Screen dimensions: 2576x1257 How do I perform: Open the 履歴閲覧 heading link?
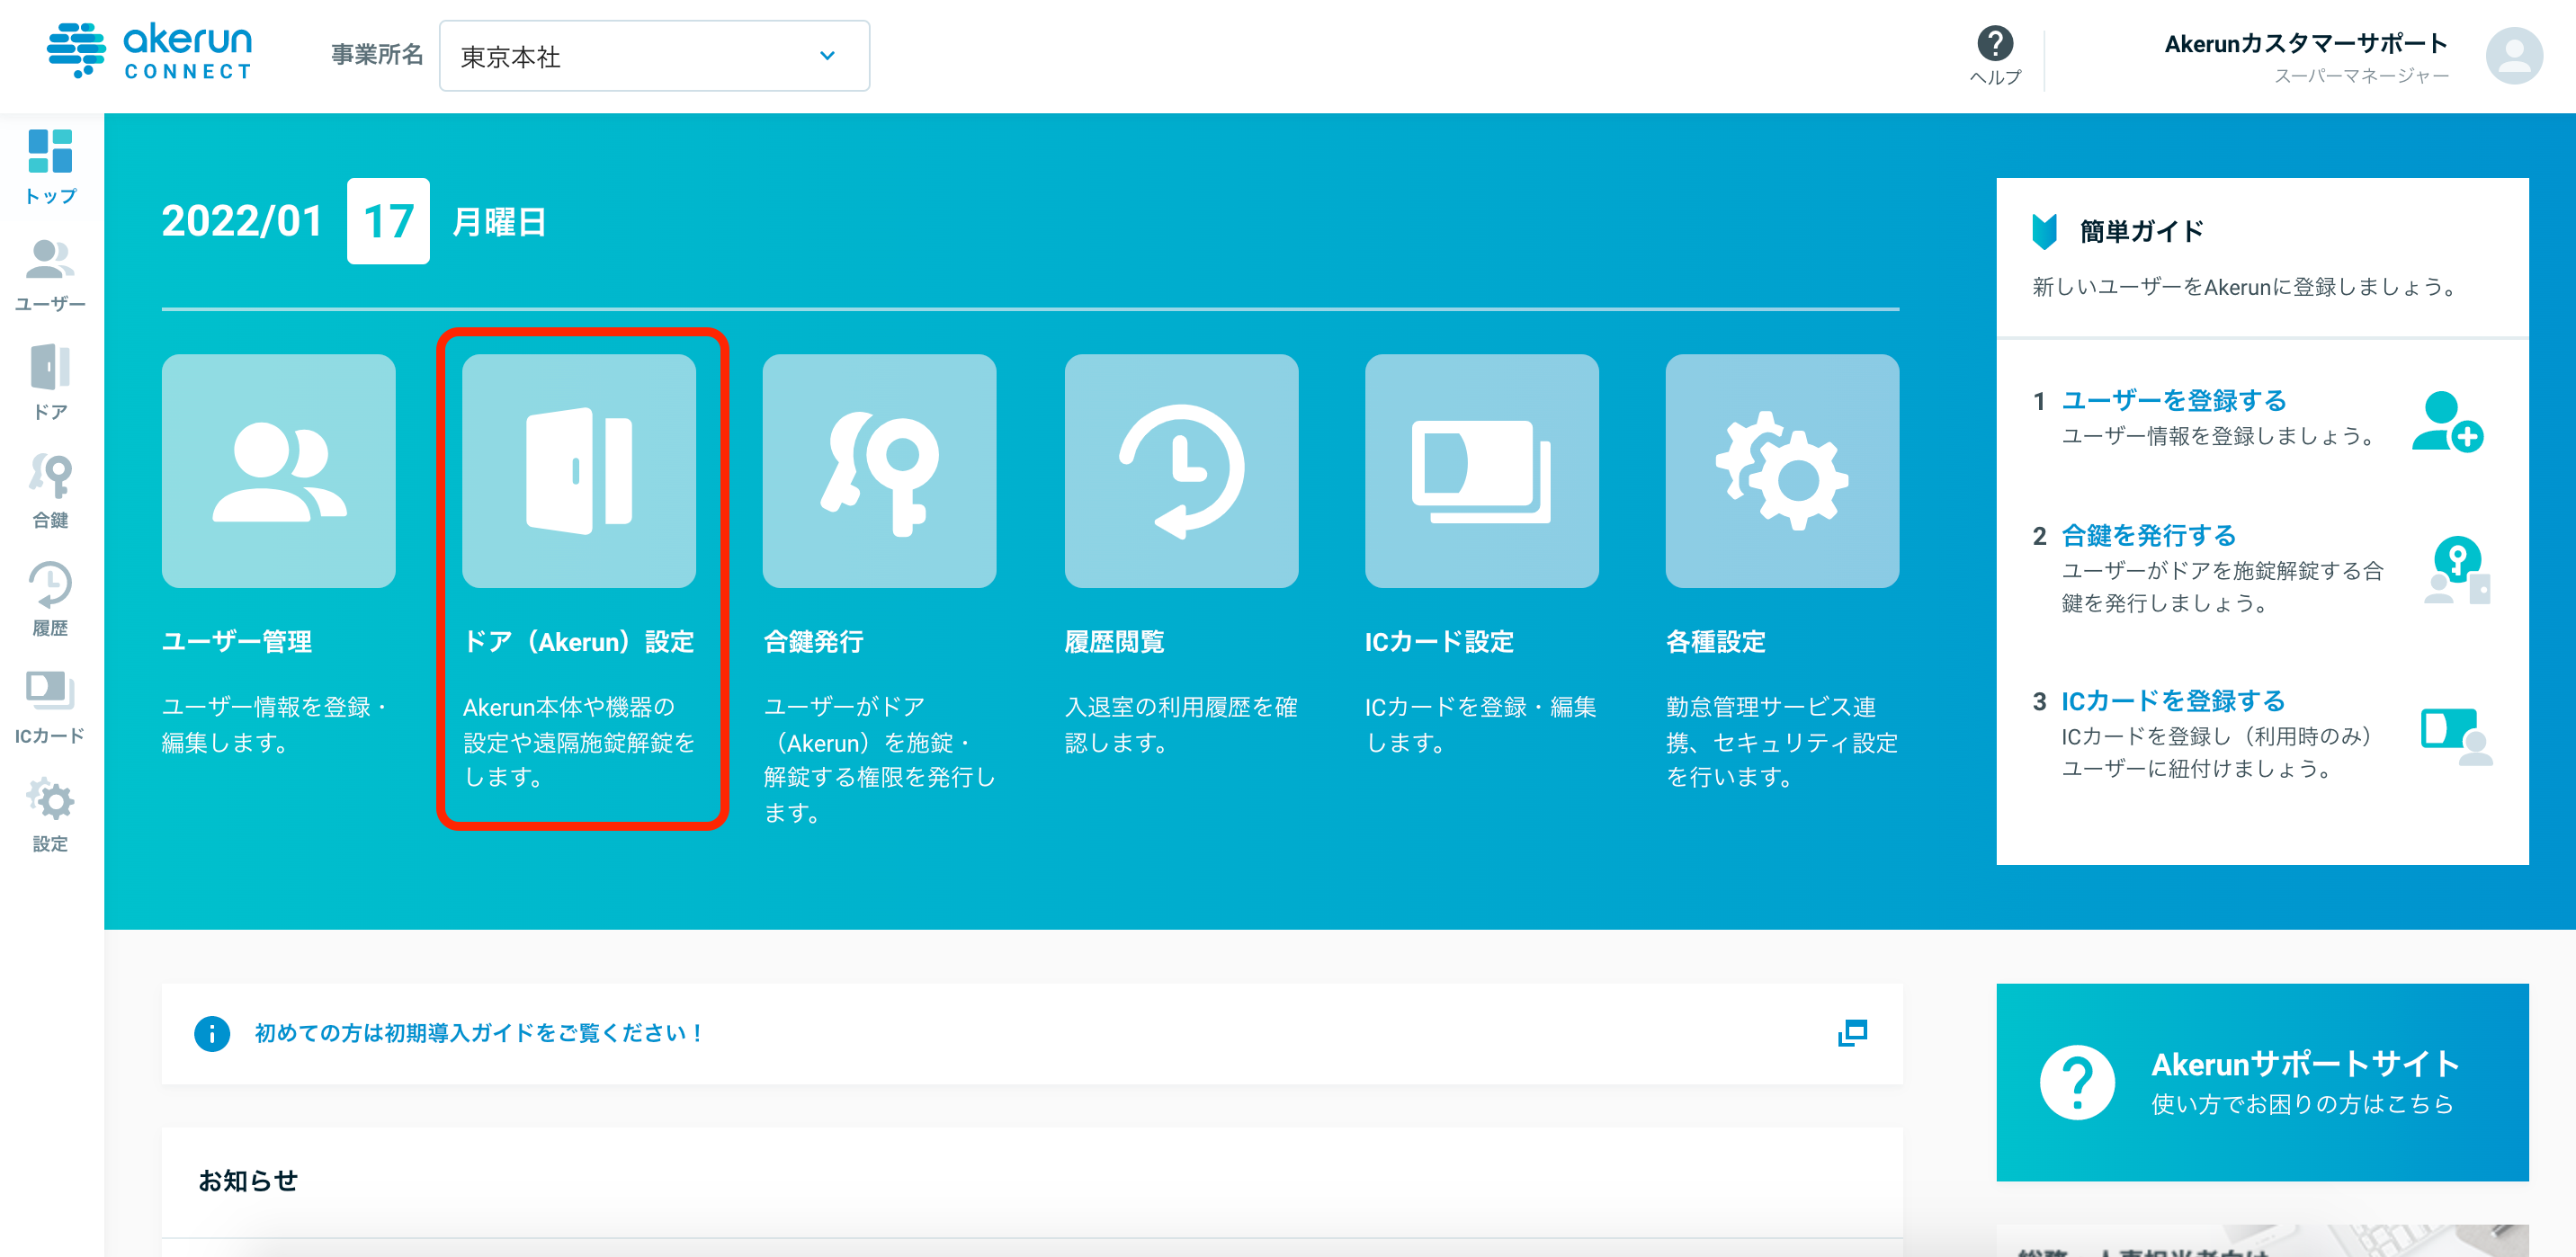[x=1115, y=641]
